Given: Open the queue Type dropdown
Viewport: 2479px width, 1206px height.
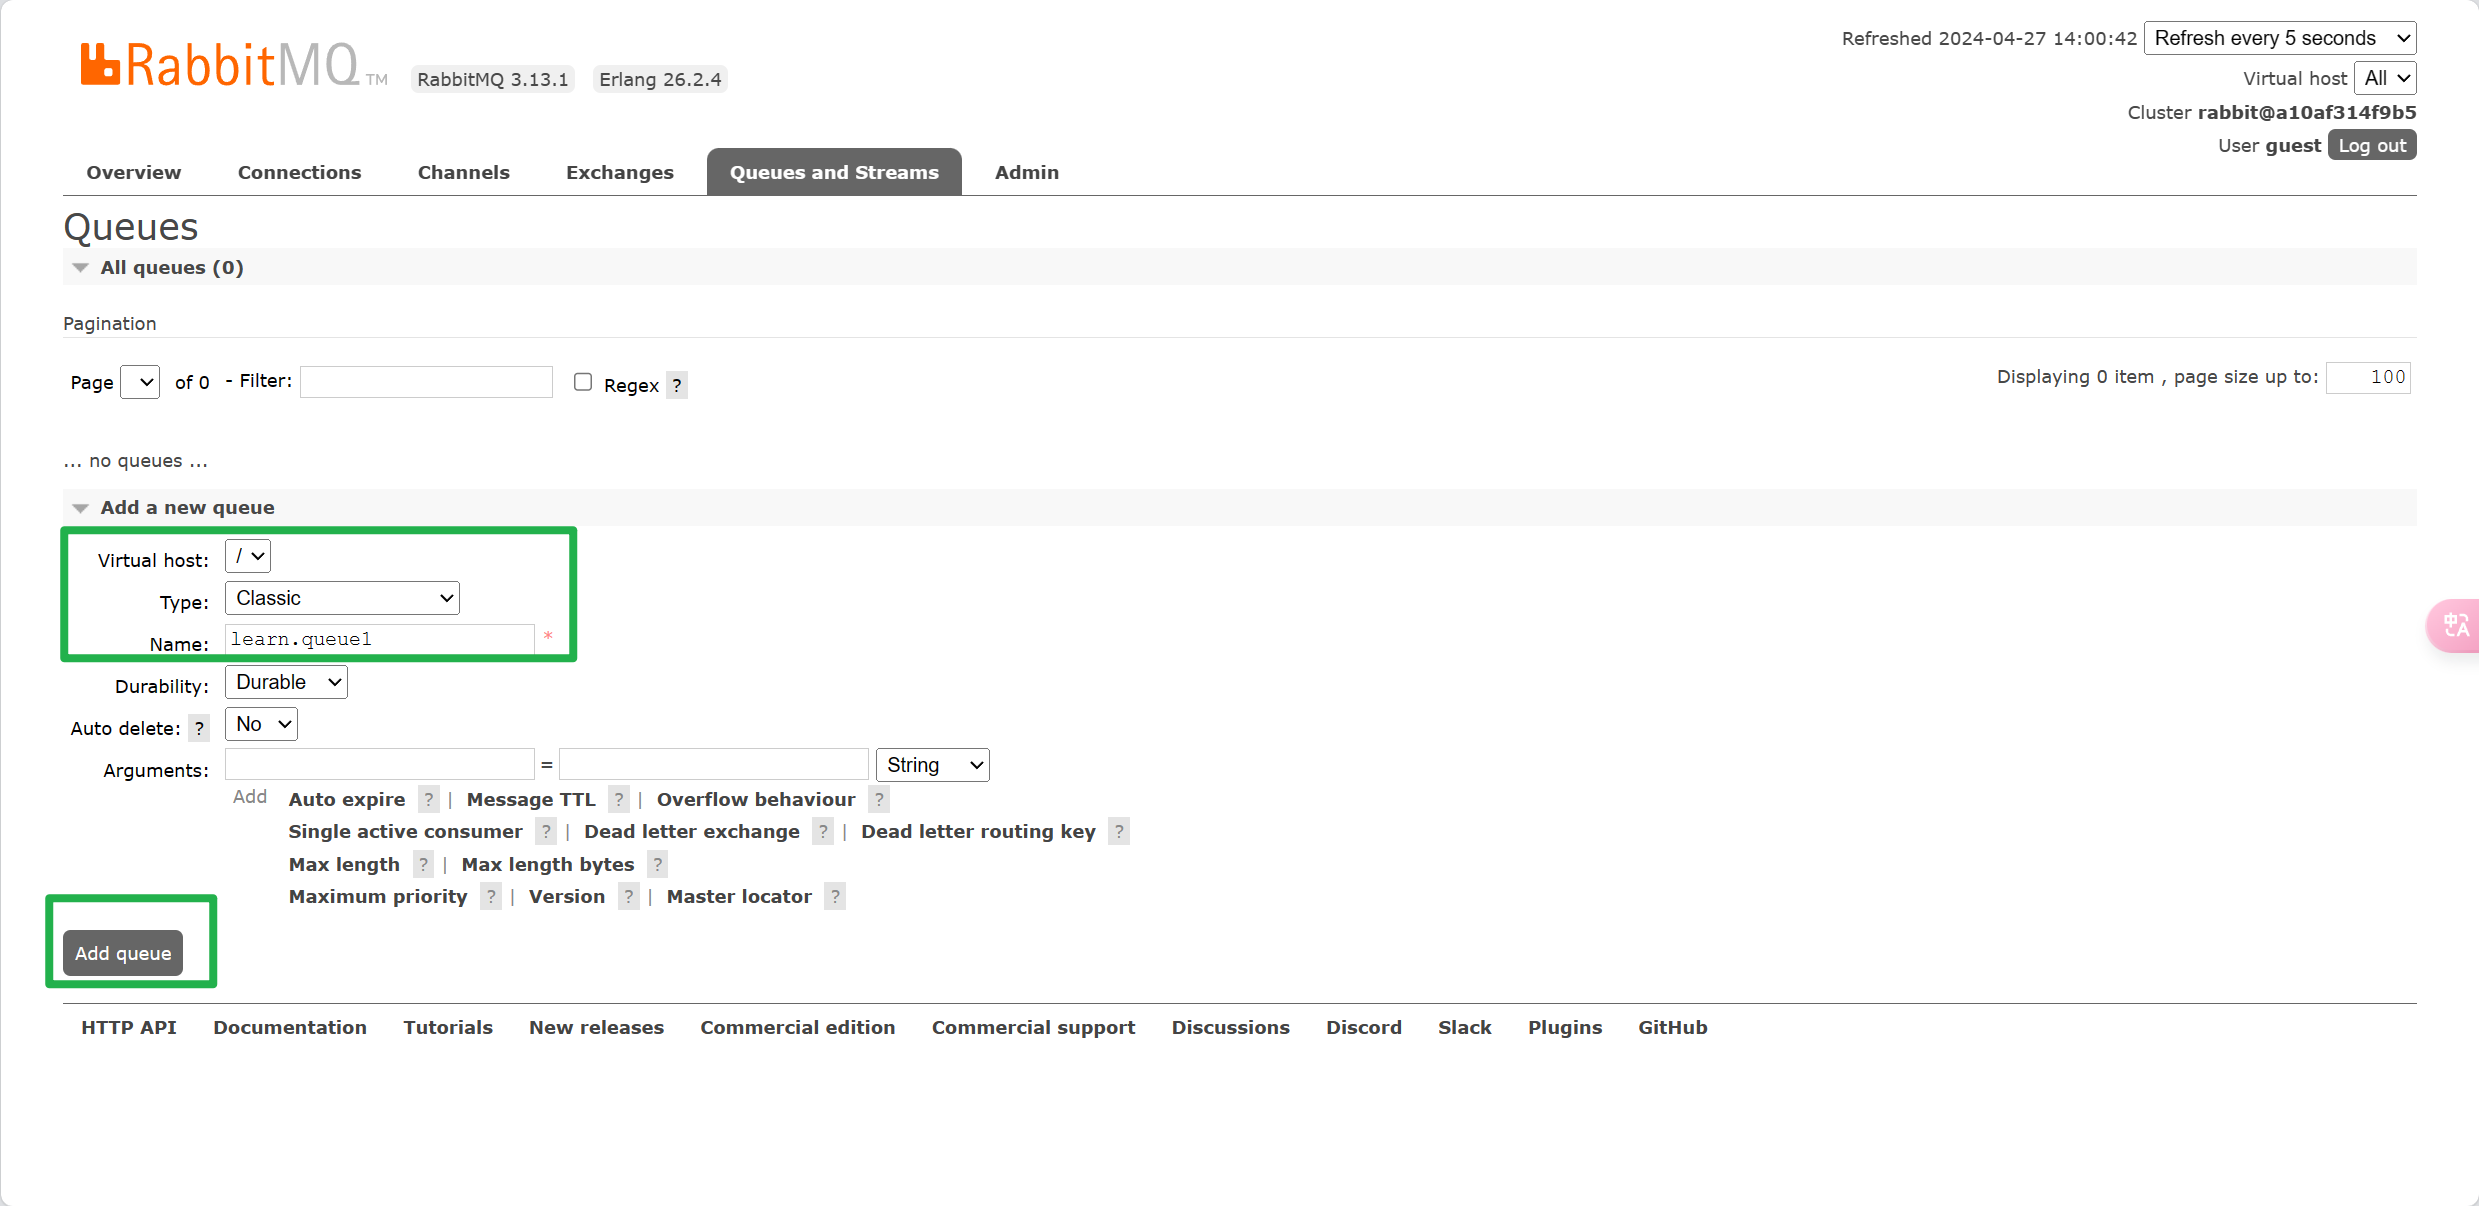Looking at the screenshot, I should click(x=342, y=598).
